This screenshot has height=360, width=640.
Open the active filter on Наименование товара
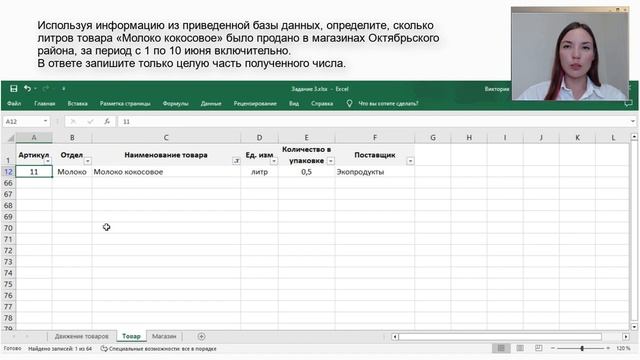(x=236, y=161)
